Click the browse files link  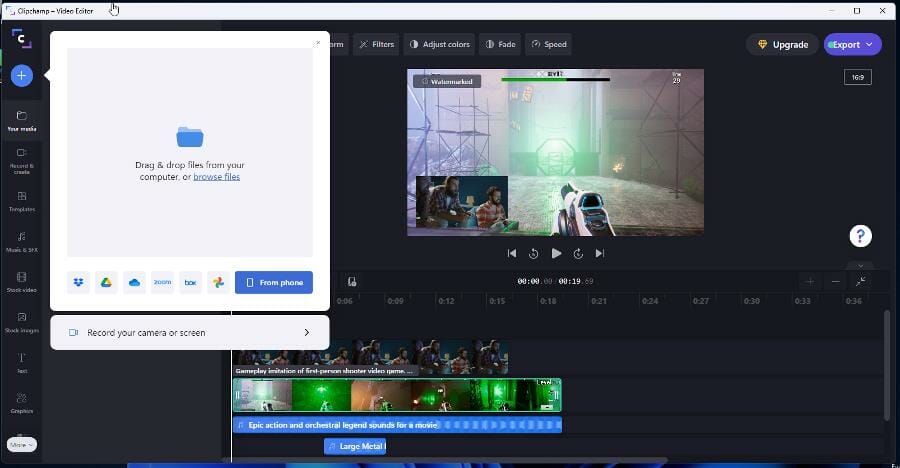click(x=216, y=177)
